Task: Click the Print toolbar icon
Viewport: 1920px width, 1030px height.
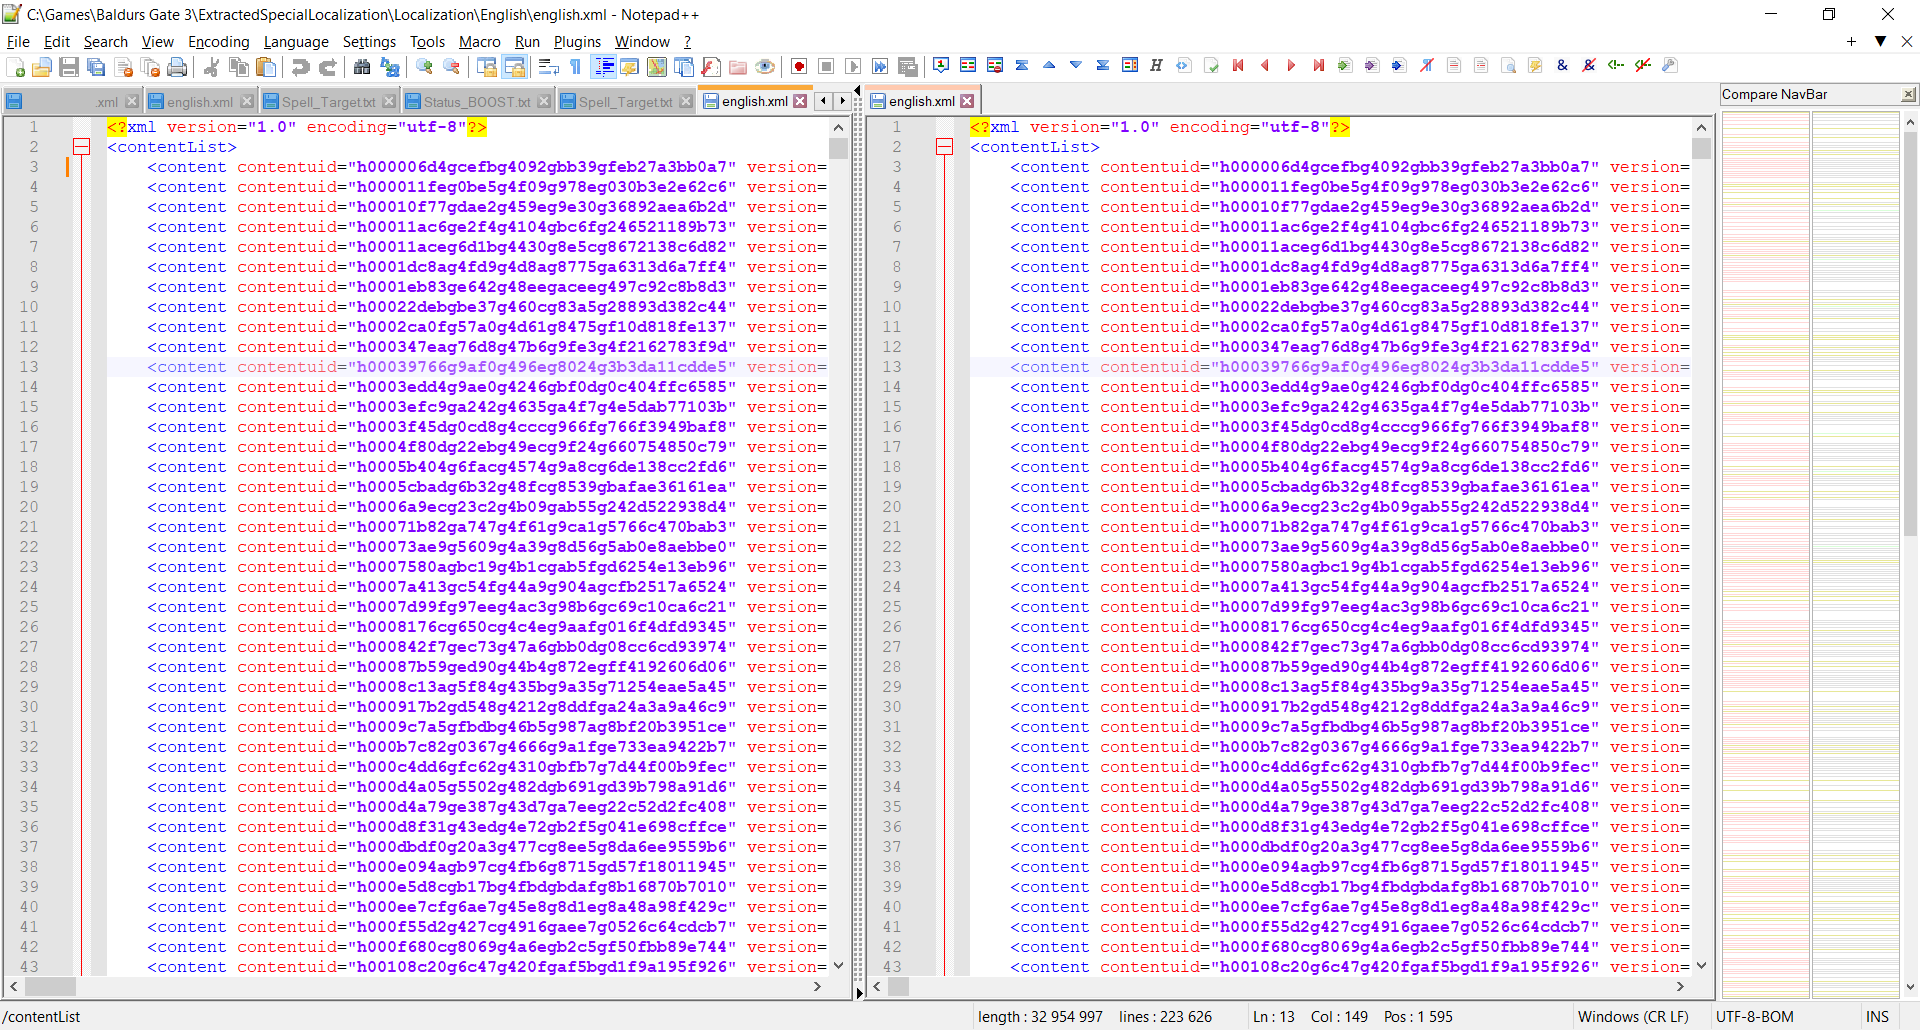Action: 177,67
